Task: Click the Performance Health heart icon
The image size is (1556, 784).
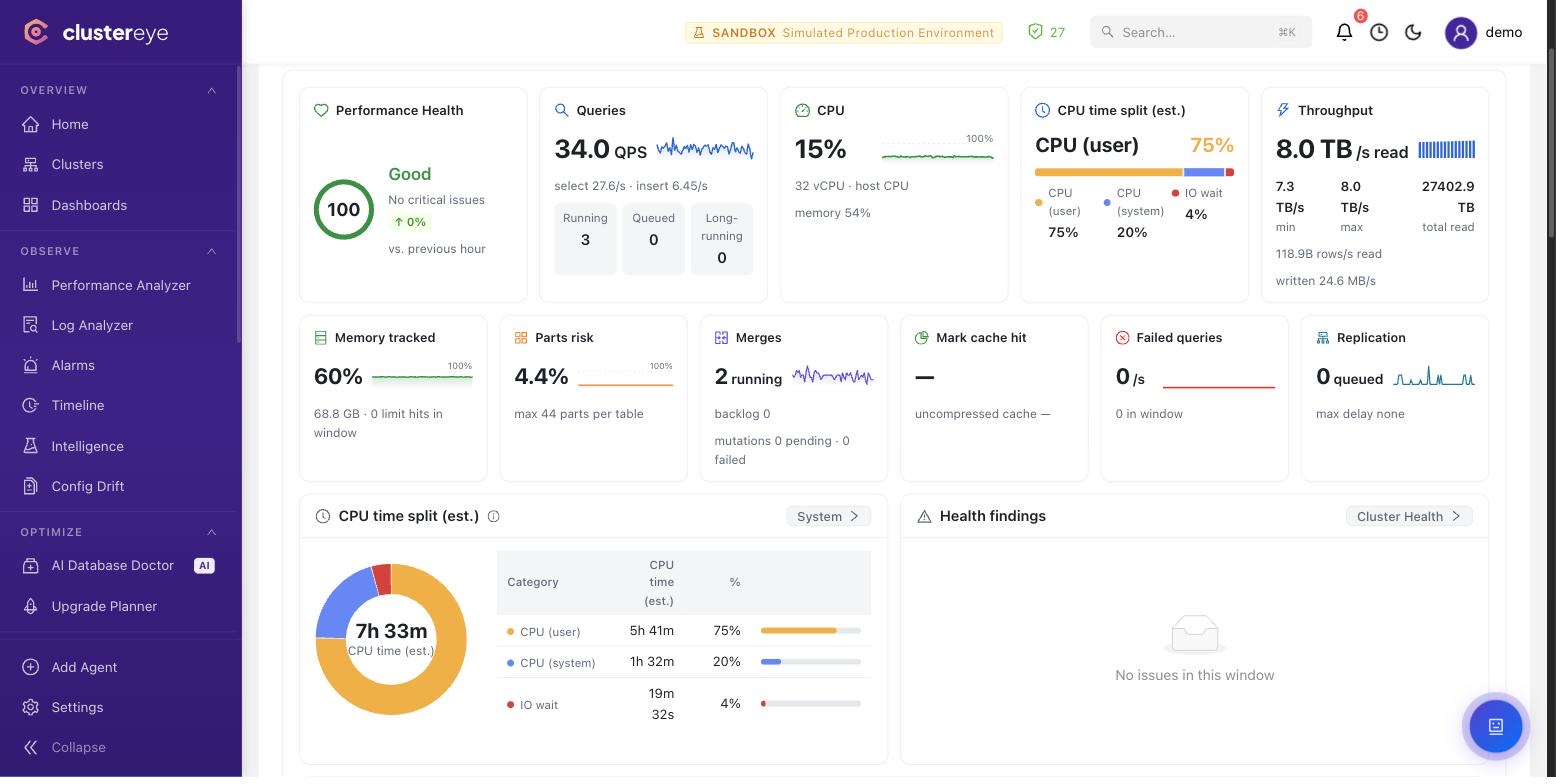Action: (x=321, y=110)
